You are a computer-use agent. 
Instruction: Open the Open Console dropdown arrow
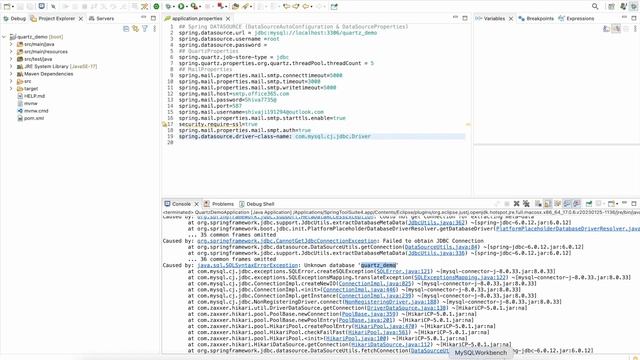point(617,204)
